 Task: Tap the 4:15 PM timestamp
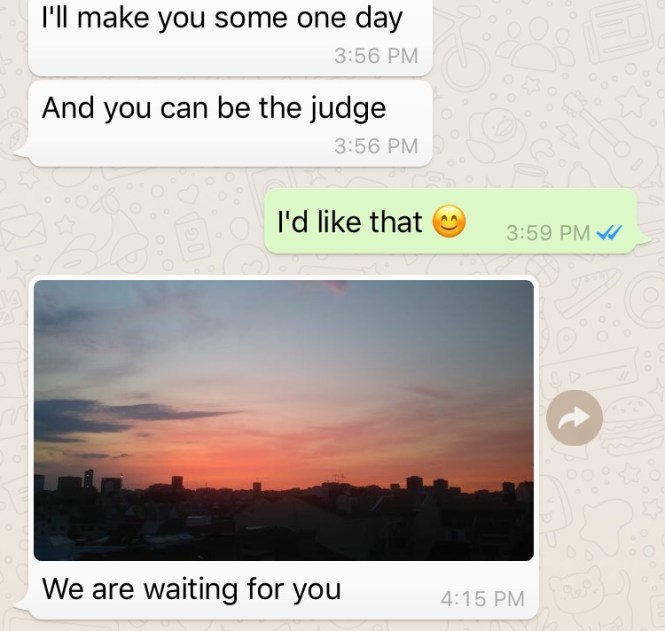click(x=483, y=599)
